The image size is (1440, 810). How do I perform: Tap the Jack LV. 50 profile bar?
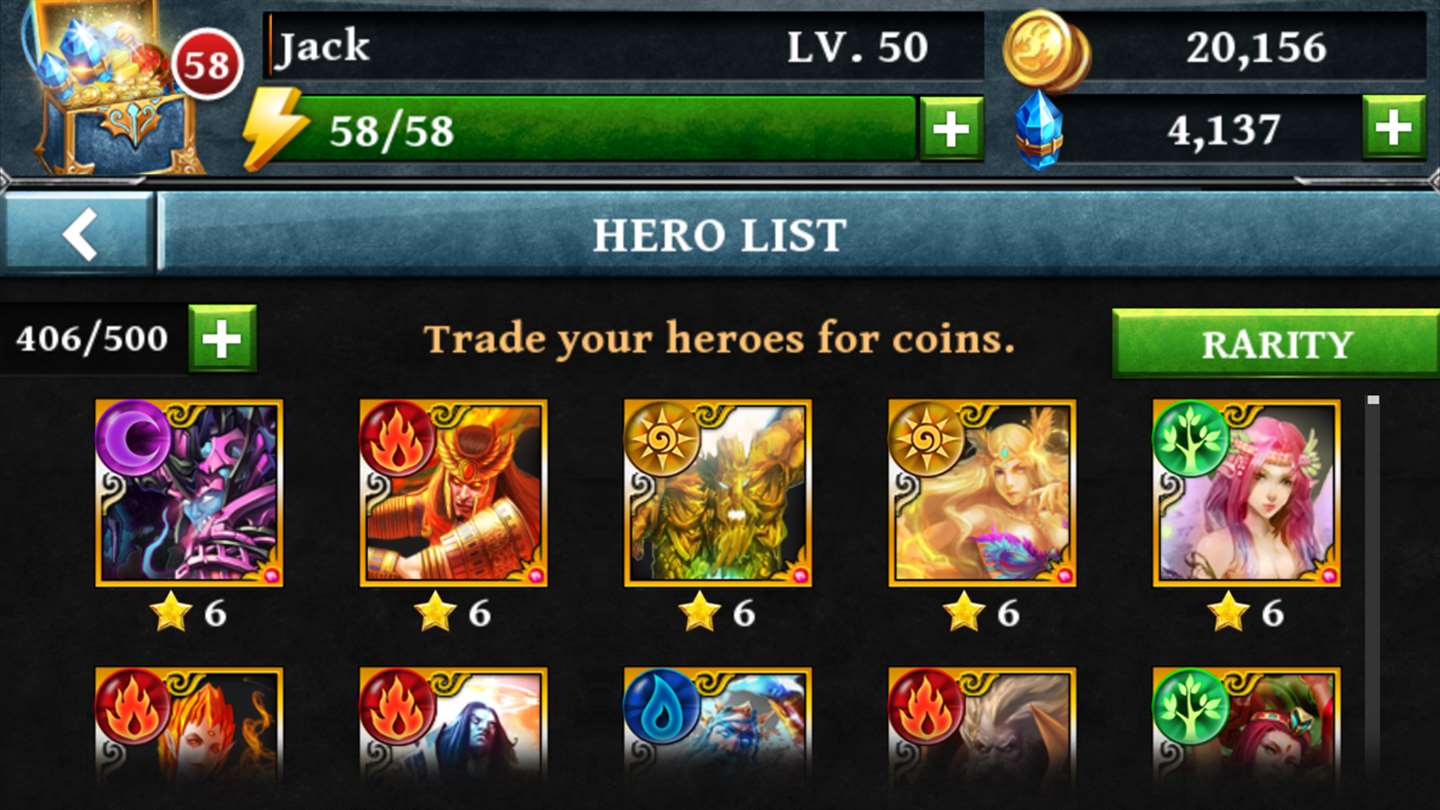[x=624, y=47]
